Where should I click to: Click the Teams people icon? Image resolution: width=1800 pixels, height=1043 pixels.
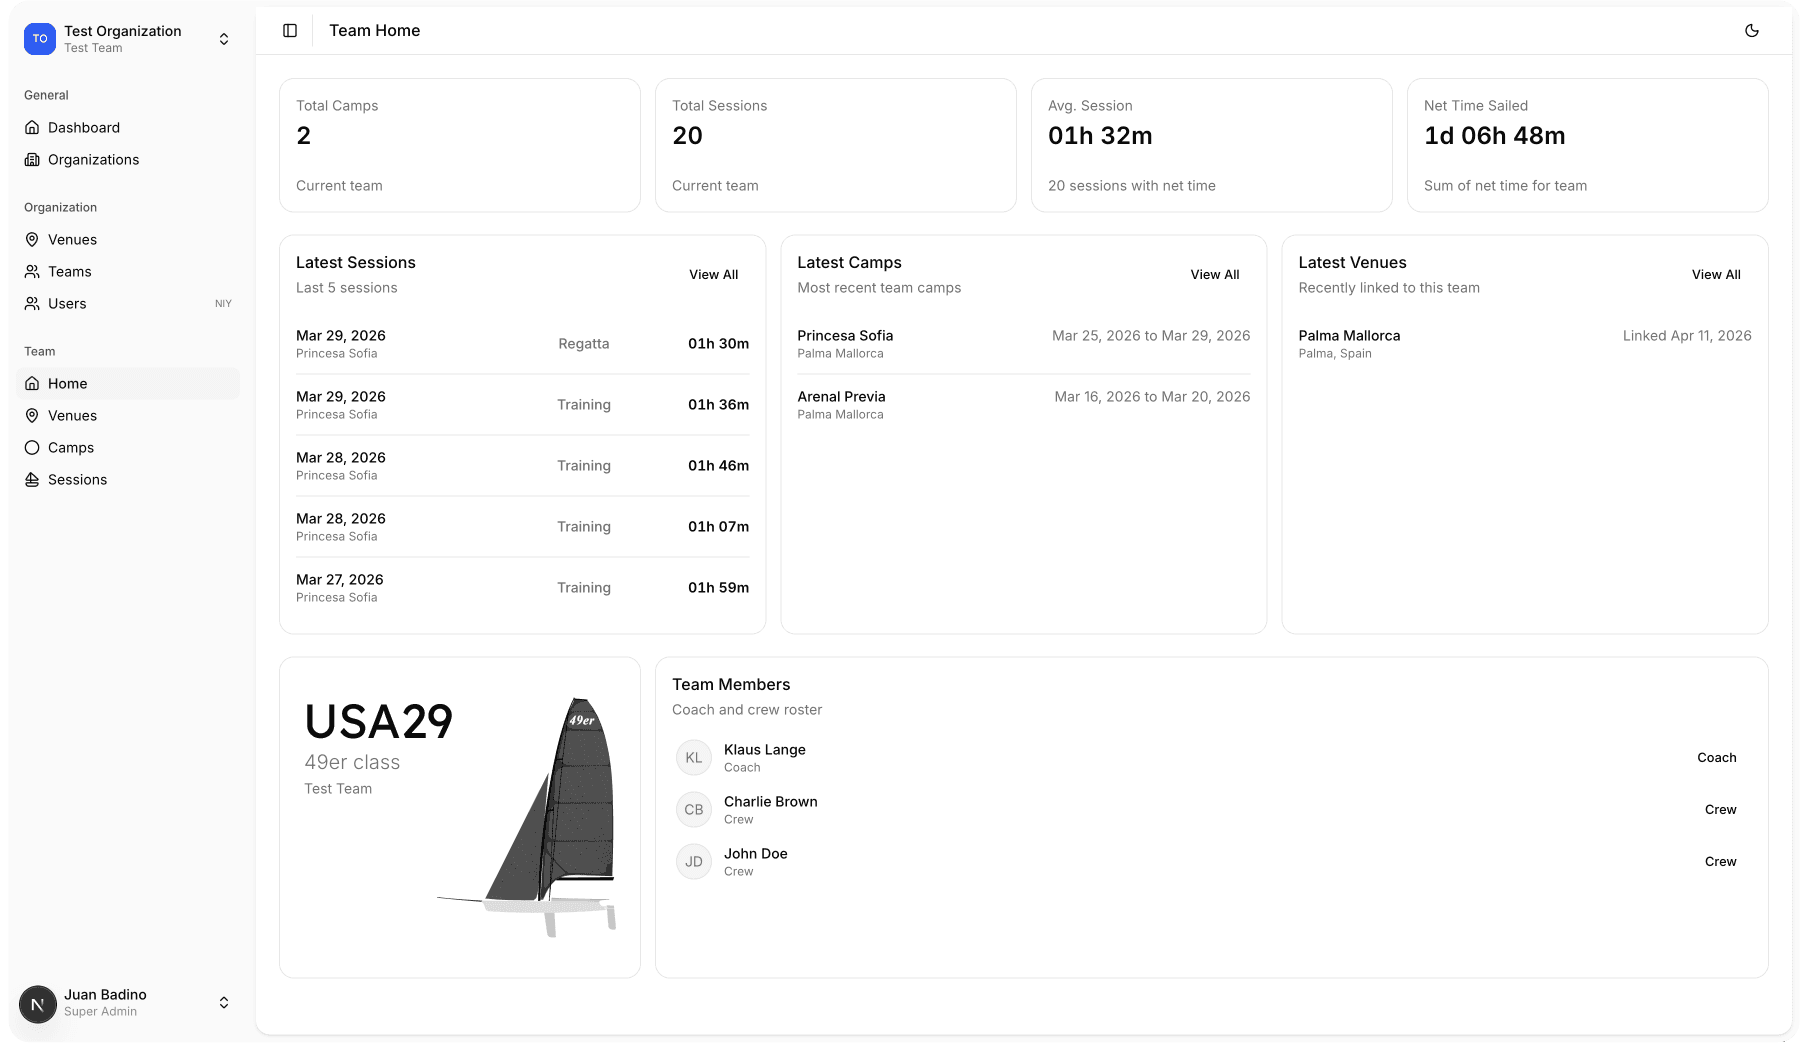[x=32, y=272]
